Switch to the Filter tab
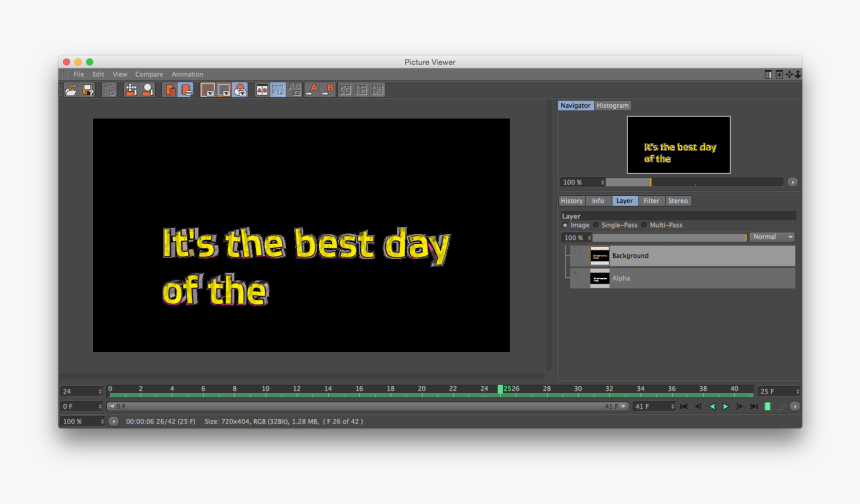Screen dimensions: 860x504 [651, 201]
